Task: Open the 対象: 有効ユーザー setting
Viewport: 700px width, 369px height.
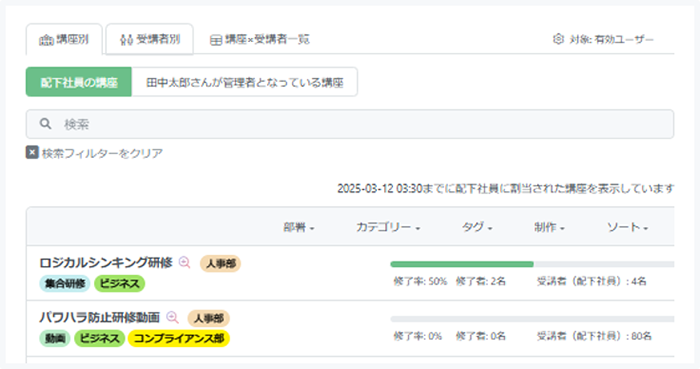Action: pos(603,39)
